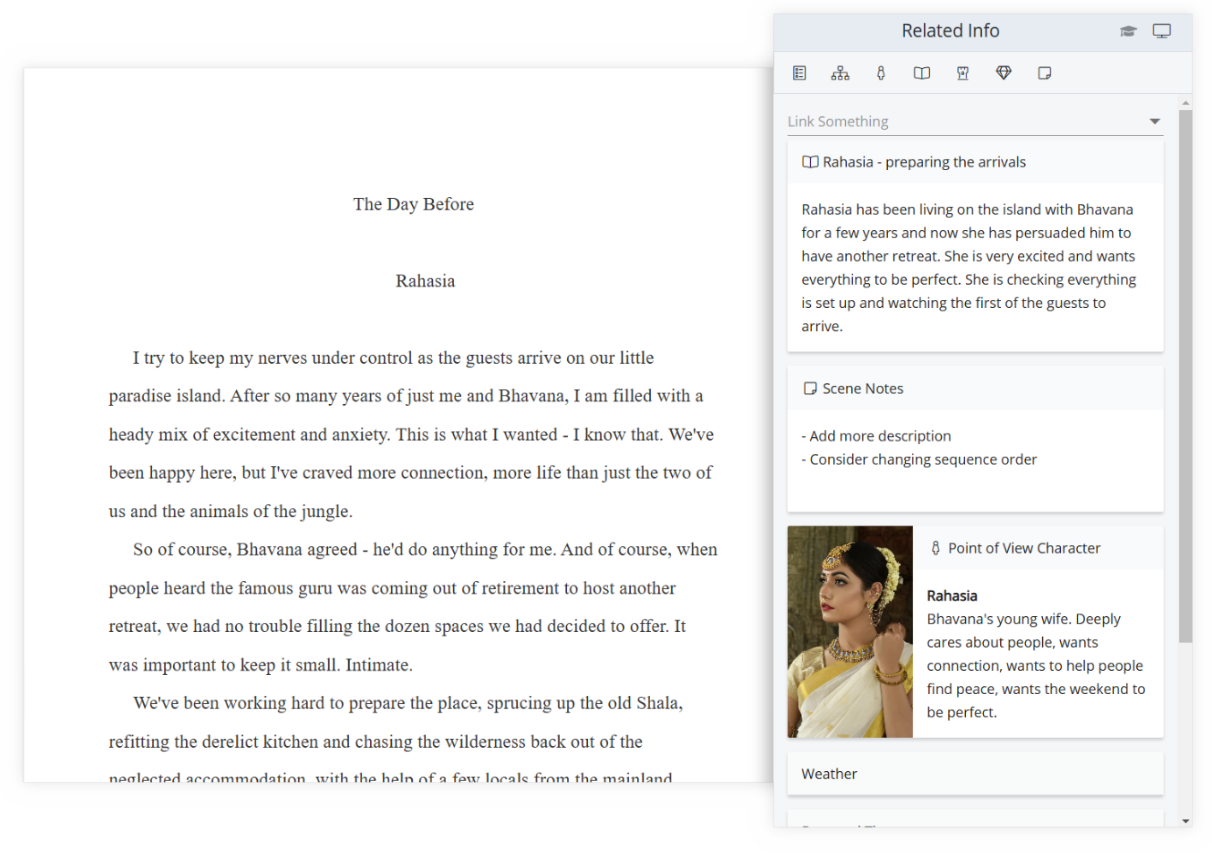The width and height of the screenshot is (1212, 855).
Task: Expand the Weather card
Action: (975, 773)
